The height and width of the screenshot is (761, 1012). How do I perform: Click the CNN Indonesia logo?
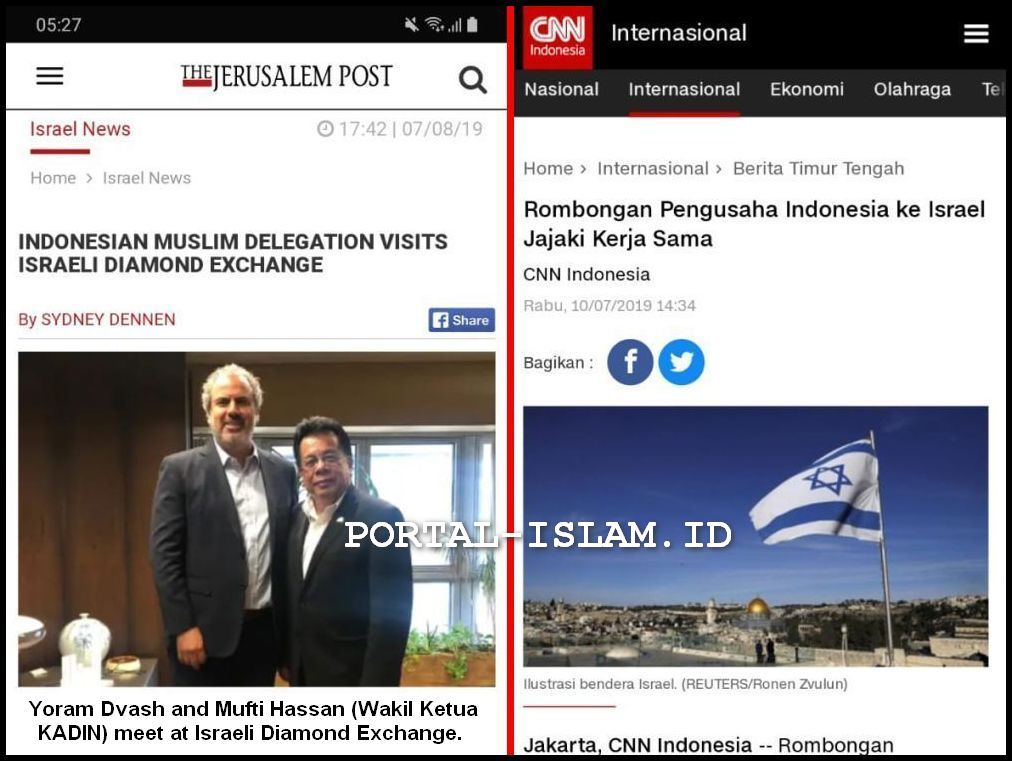click(557, 37)
